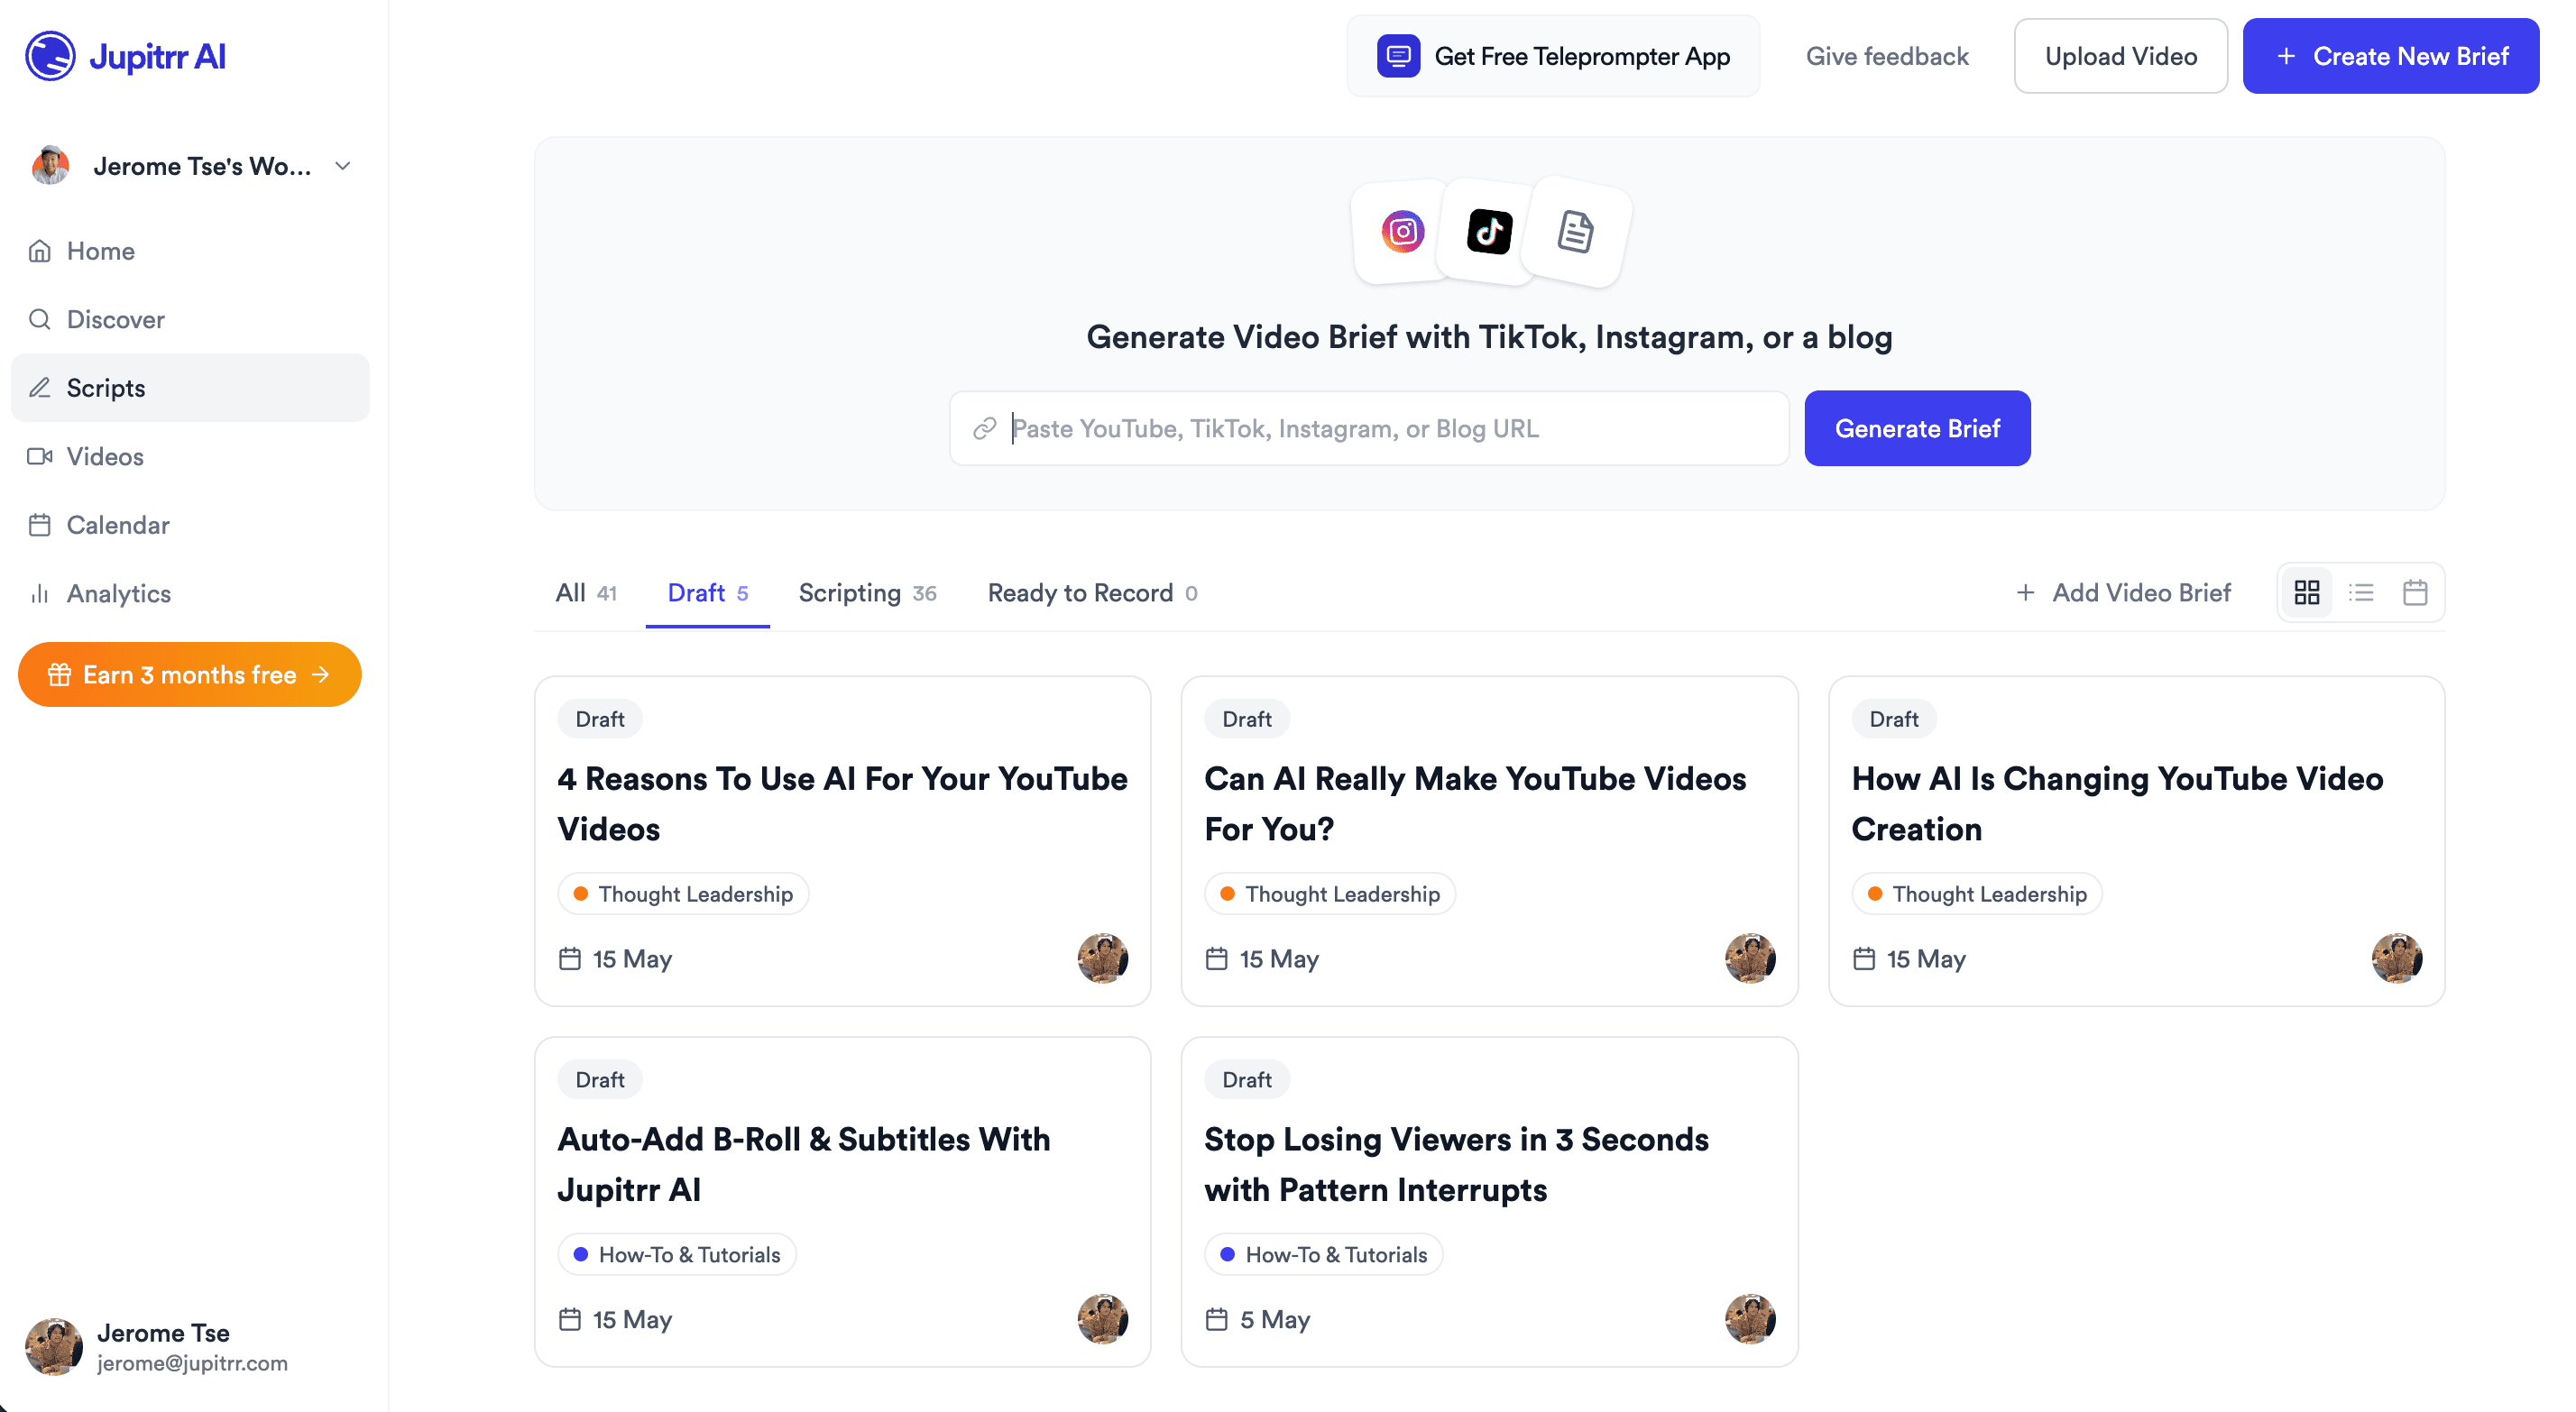Click the Instagram icon tile

click(1402, 232)
